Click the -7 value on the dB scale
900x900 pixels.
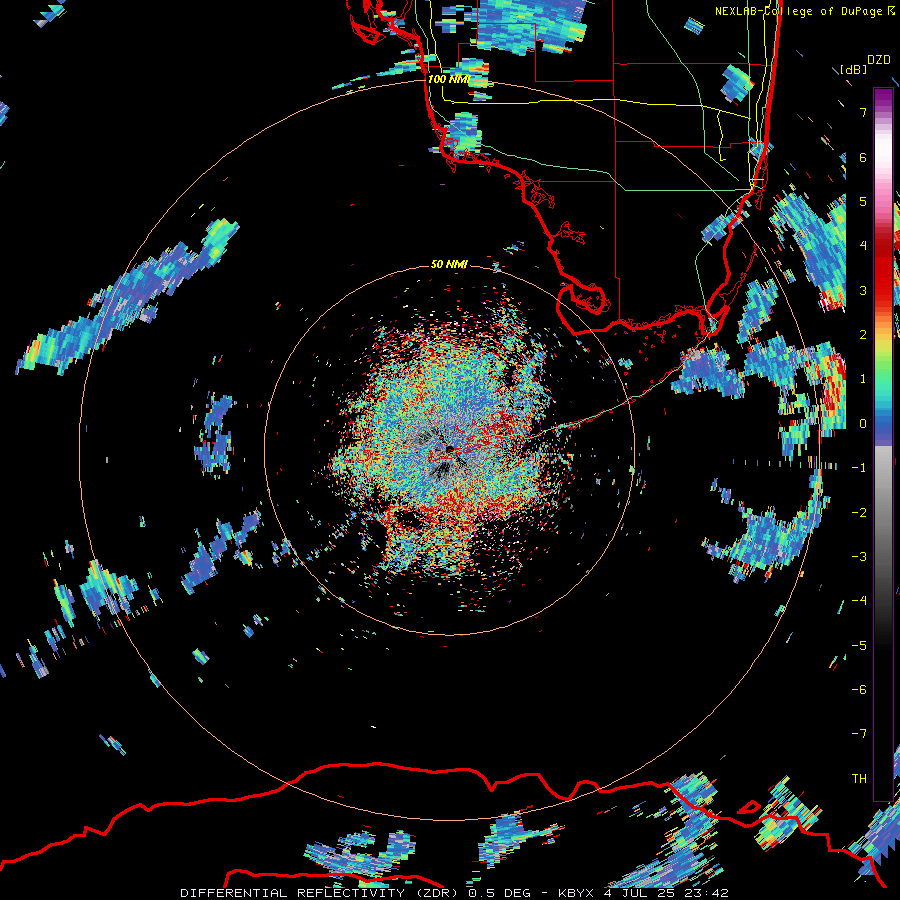[859, 734]
